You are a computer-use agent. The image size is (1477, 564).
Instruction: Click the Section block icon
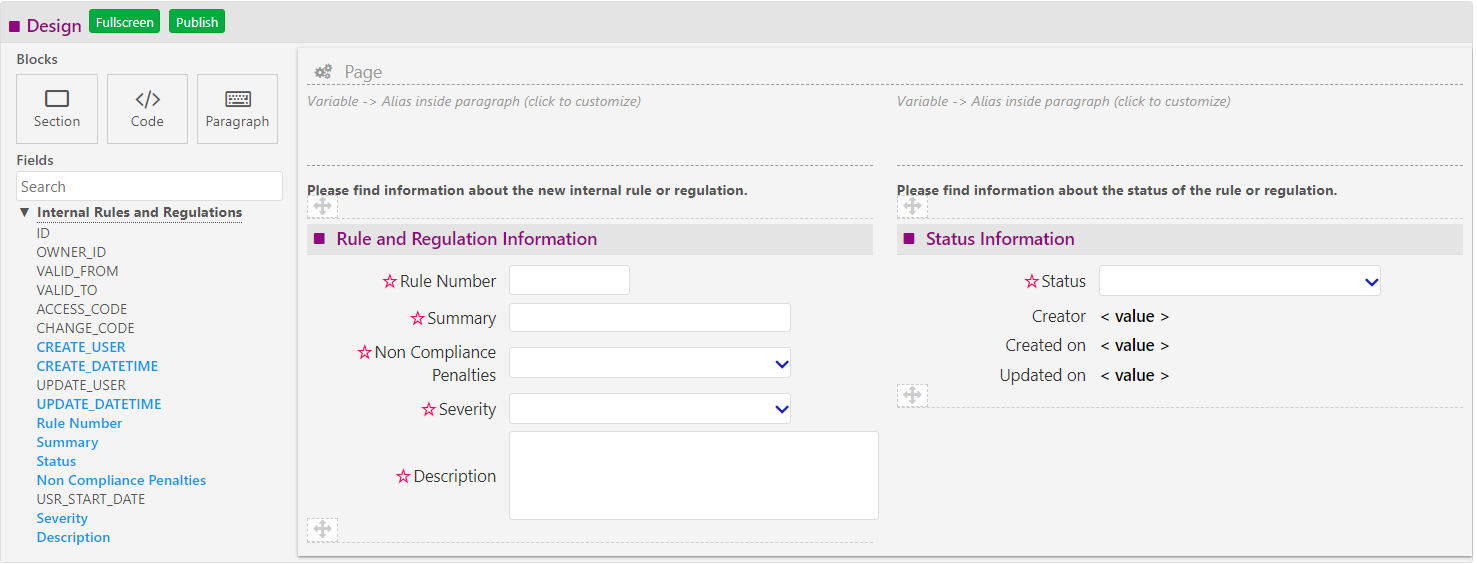57,99
